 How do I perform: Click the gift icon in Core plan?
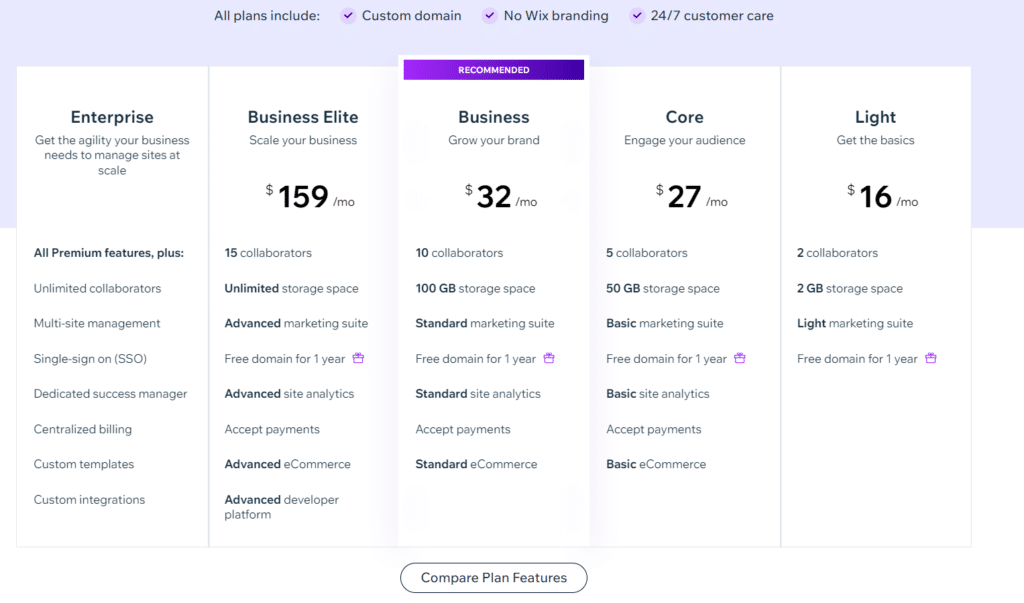[740, 358]
